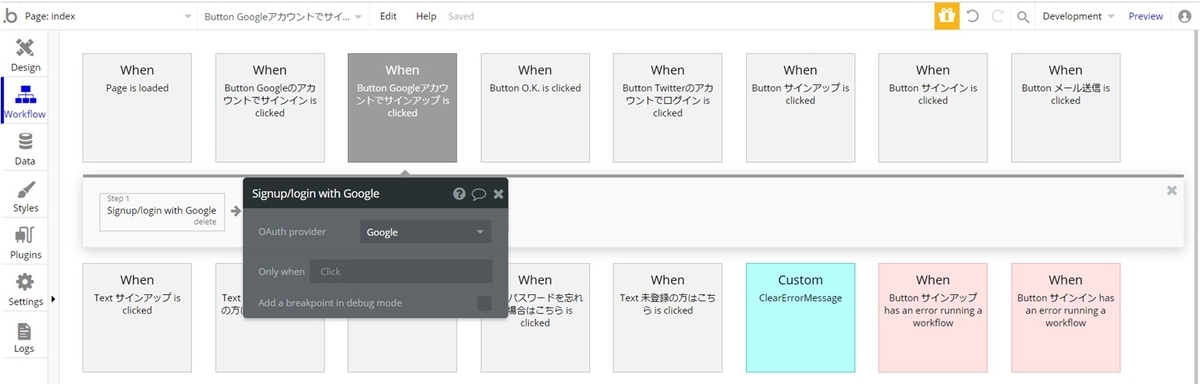Image resolution: width=1200 pixels, height=384 pixels.
Task: Select Button サインイン is clicked event
Action: coord(933,107)
